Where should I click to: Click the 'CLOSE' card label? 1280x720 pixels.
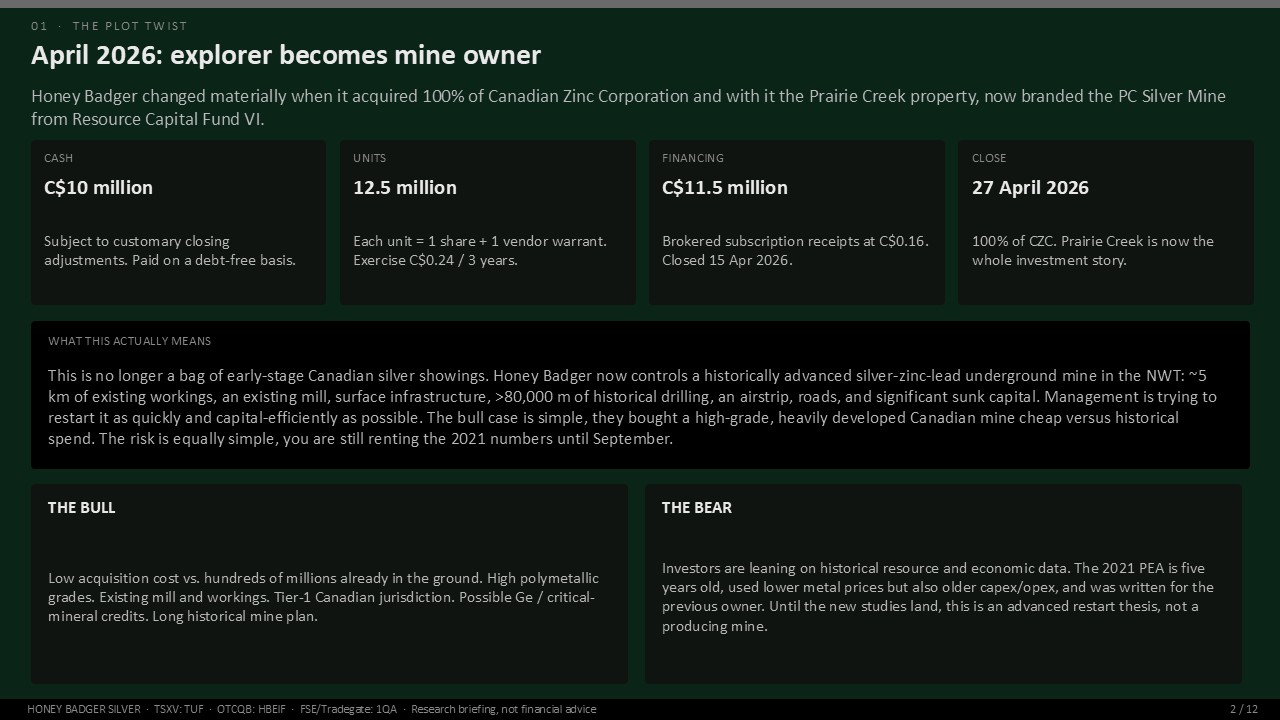click(989, 158)
